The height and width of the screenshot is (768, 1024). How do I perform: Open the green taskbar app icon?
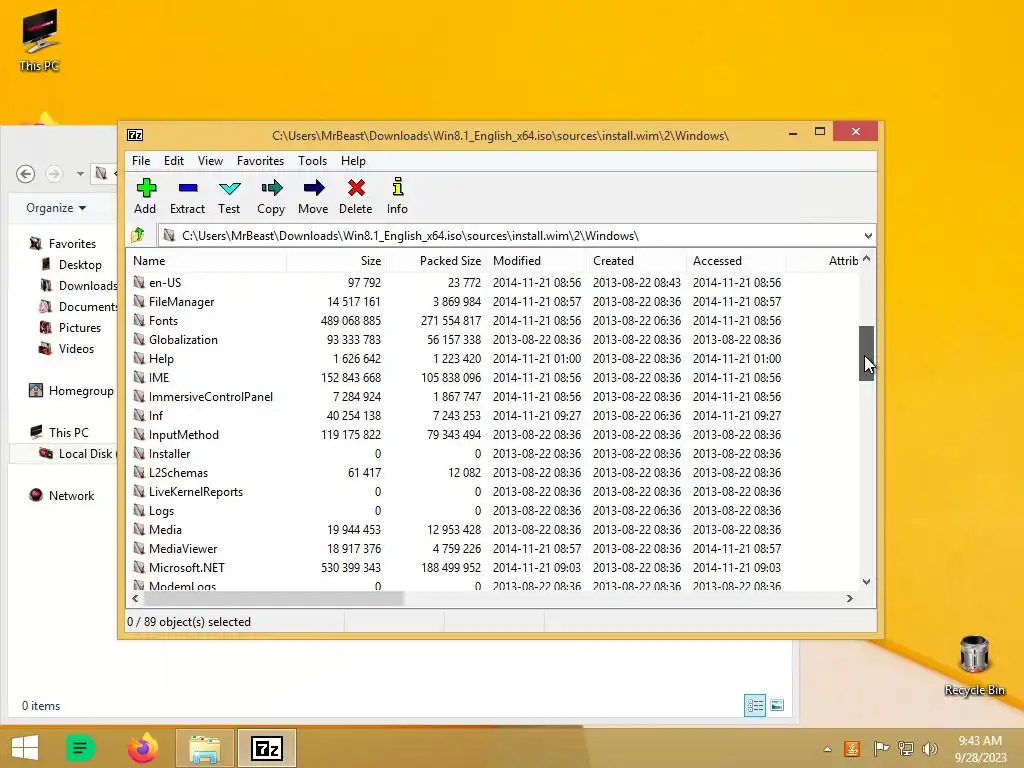pyautogui.click(x=80, y=748)
